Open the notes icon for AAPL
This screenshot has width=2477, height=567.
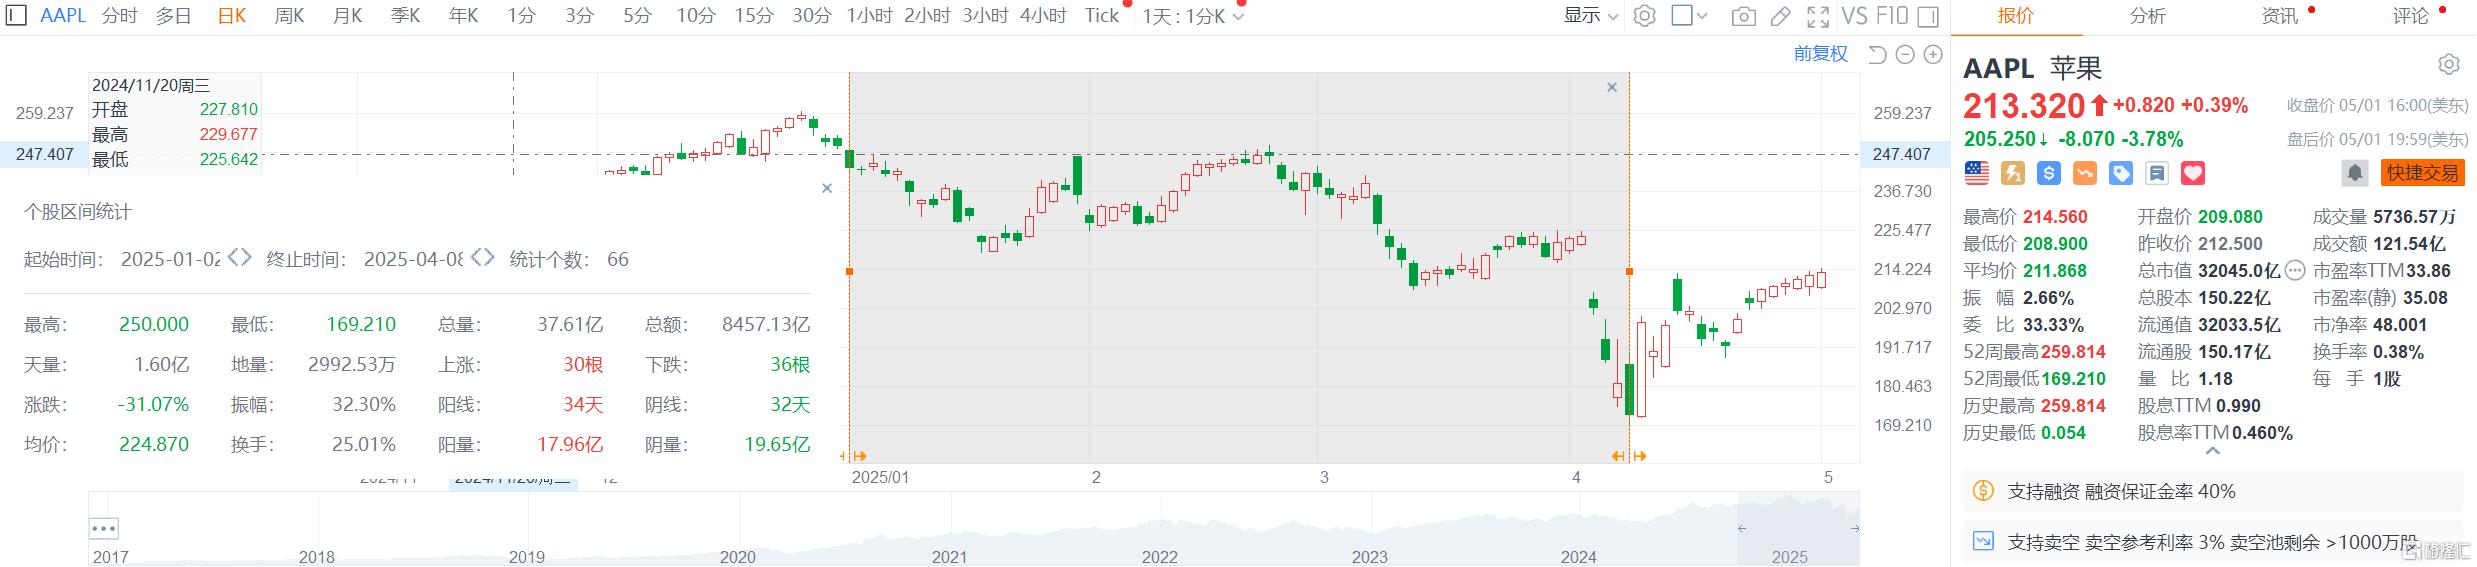tap(2157, 173)
